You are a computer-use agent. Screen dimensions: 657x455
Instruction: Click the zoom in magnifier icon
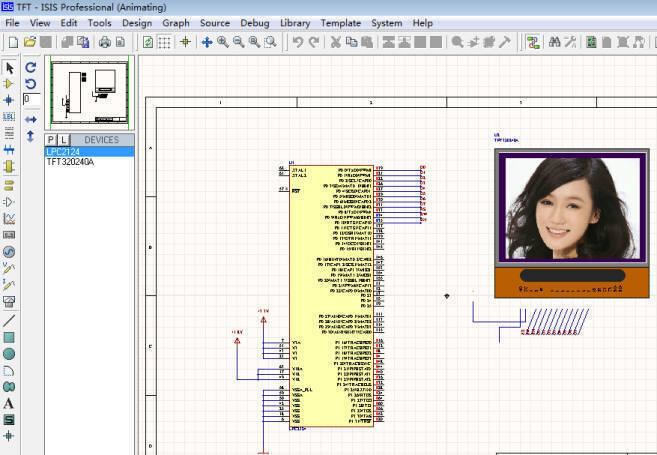coord(223,42)
